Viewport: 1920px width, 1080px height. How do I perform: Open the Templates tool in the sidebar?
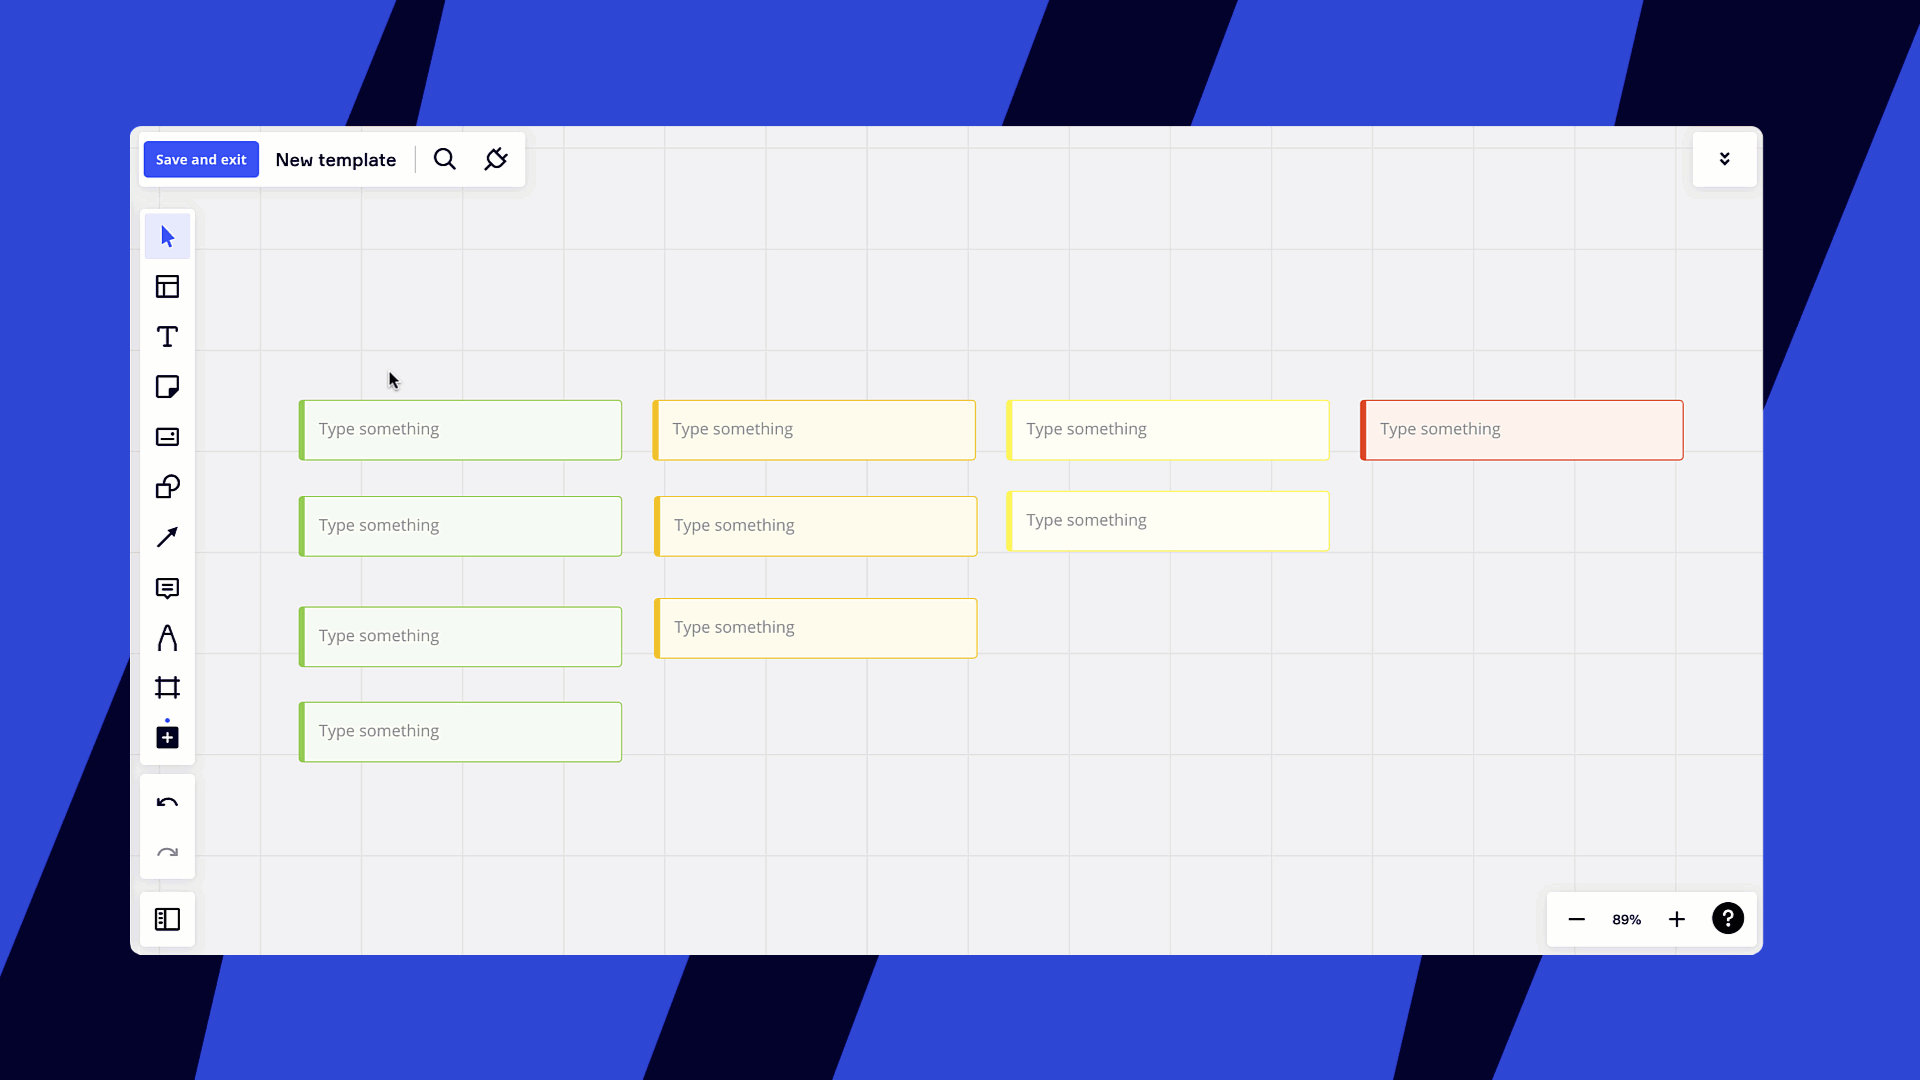167,287
